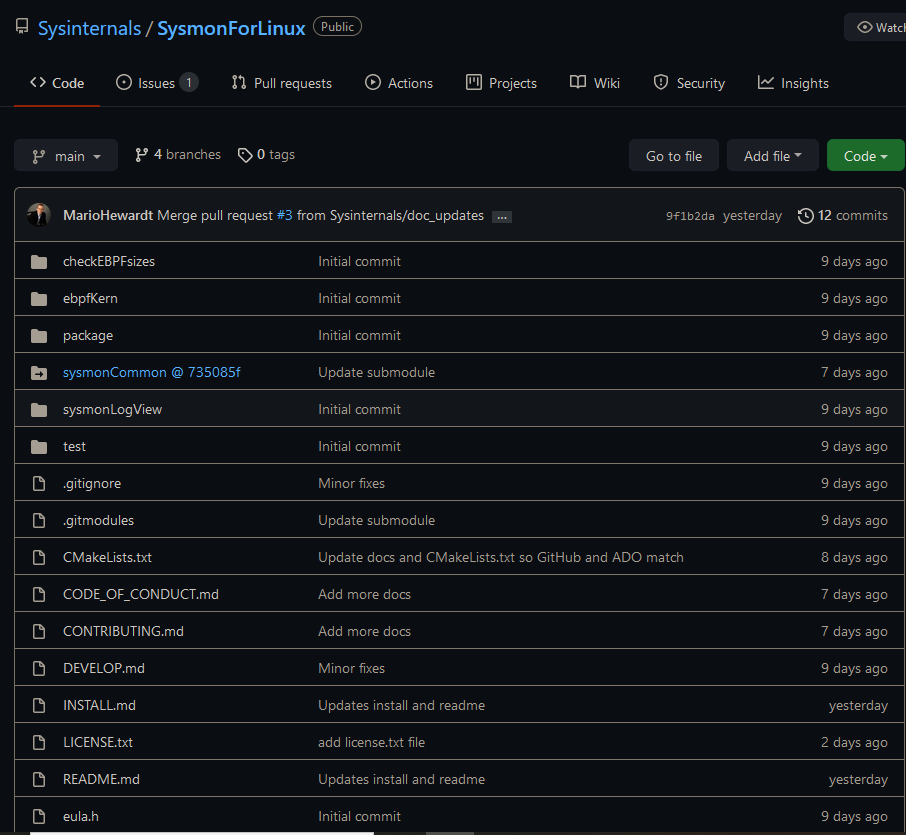Click MarioHewardt's avatar thumbnail
This screenshot has height=835, width=906.
click(x=39, y=215)
